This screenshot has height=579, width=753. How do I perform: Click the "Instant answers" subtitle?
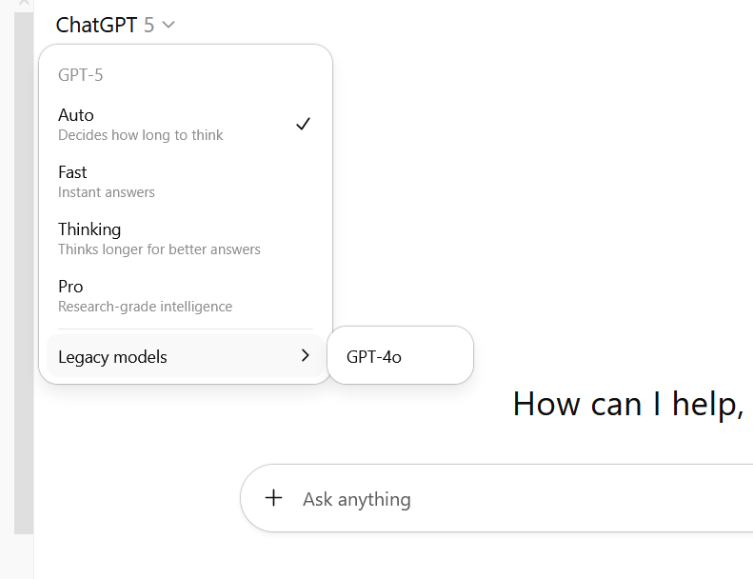106,192
